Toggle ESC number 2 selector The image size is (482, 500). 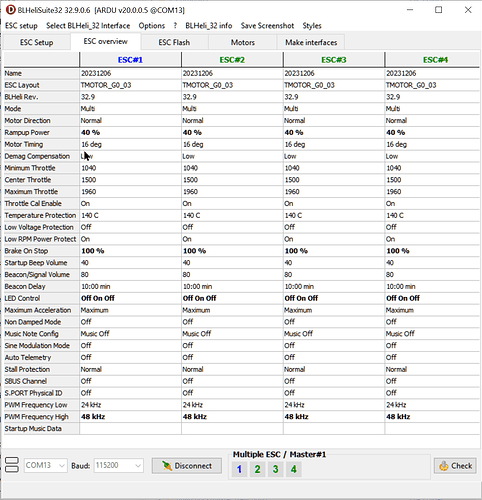257,469
